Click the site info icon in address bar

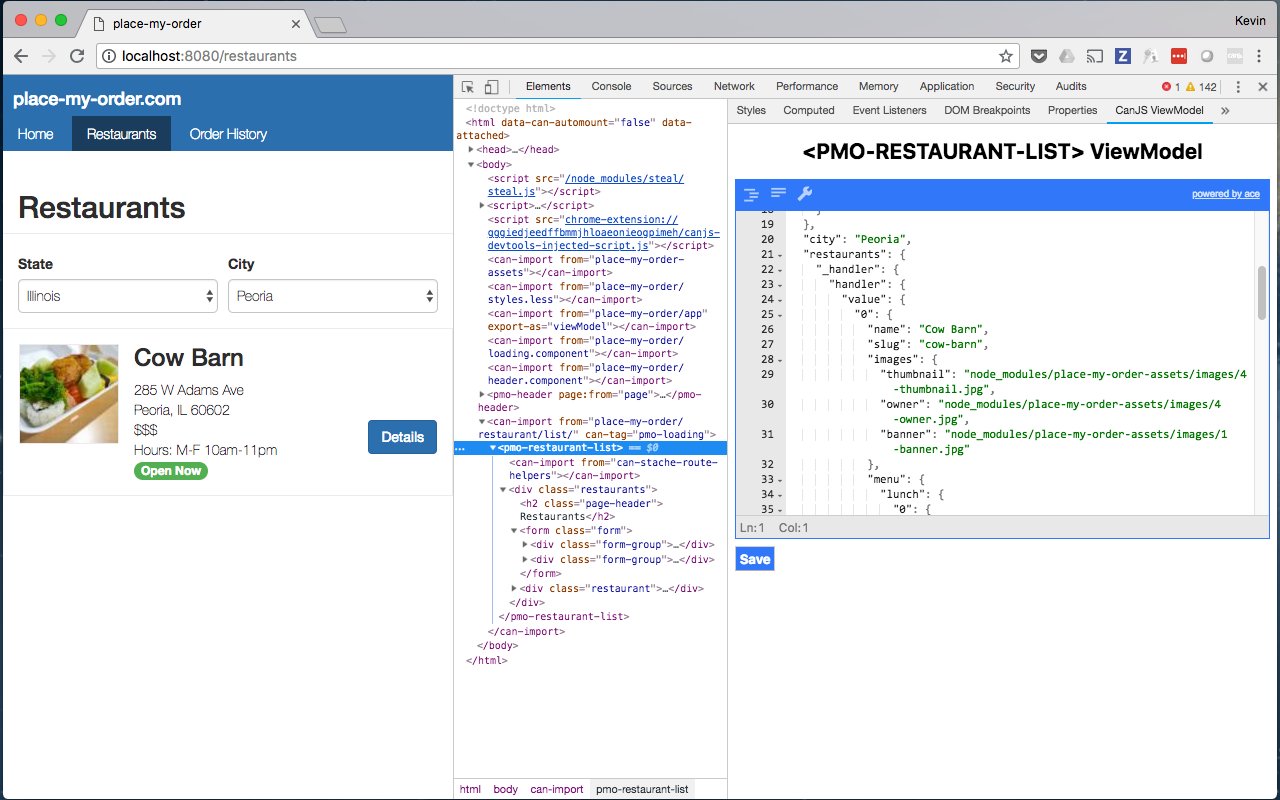[110, 56]
